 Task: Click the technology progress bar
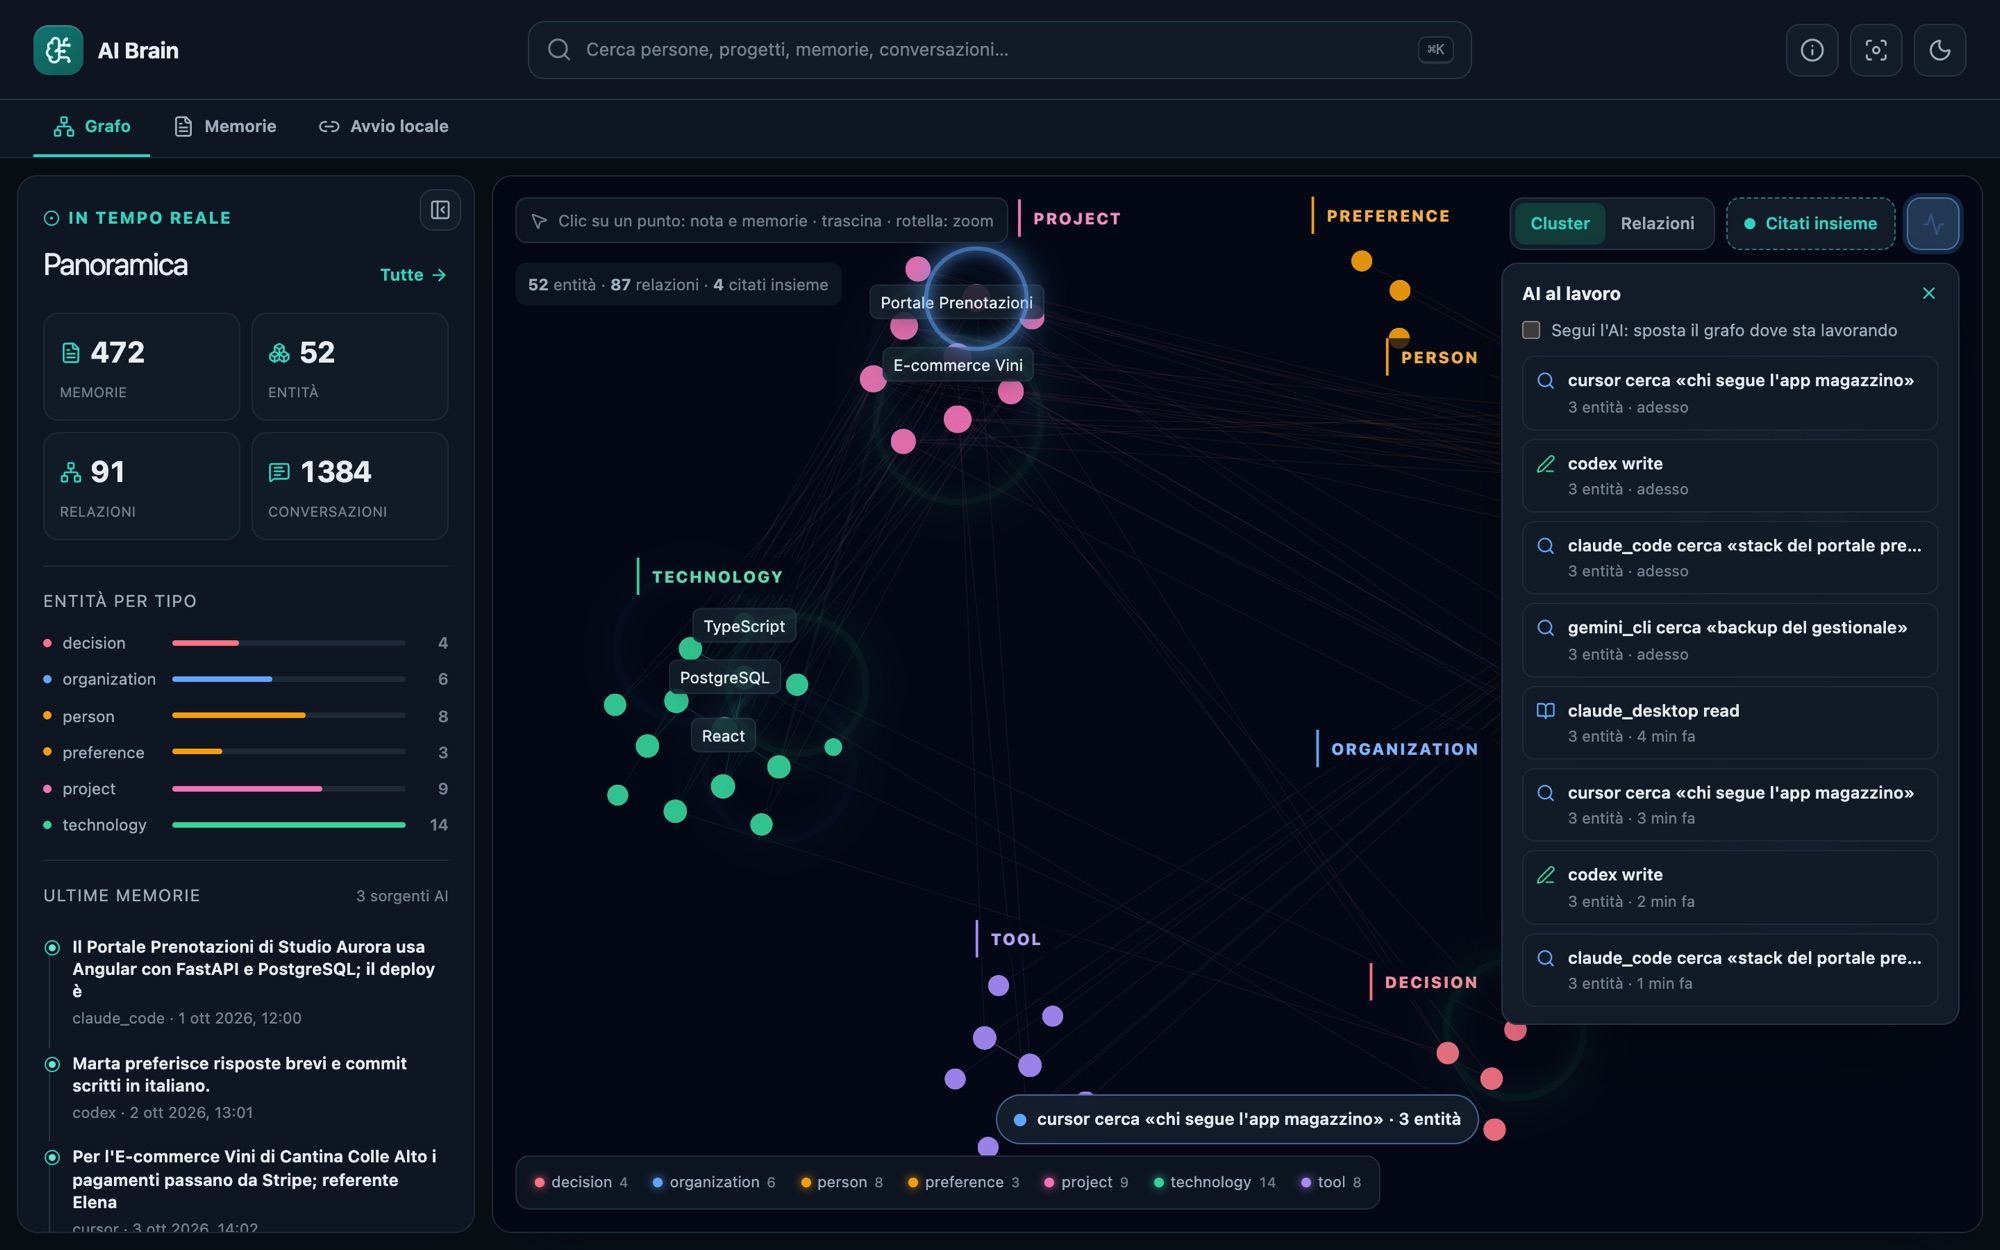coord(289,825)
